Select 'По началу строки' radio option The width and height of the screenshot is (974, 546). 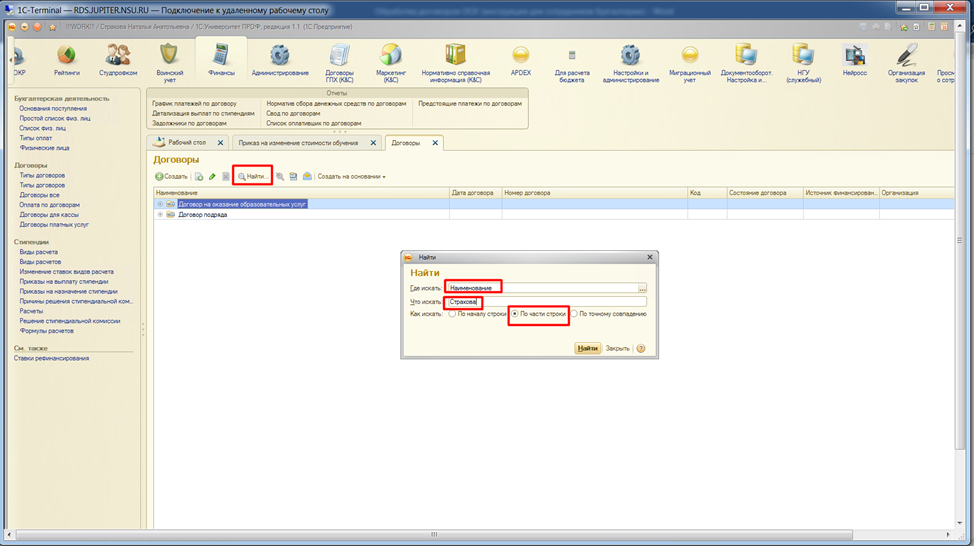point(452,314)
